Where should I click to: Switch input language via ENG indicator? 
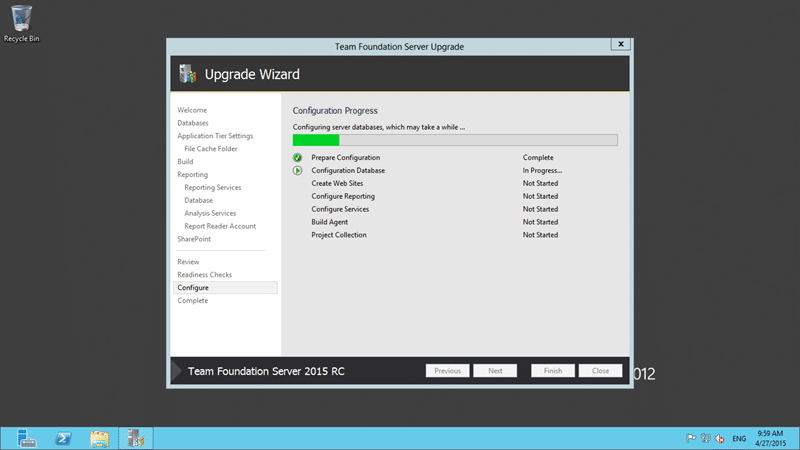click(739, 439)
